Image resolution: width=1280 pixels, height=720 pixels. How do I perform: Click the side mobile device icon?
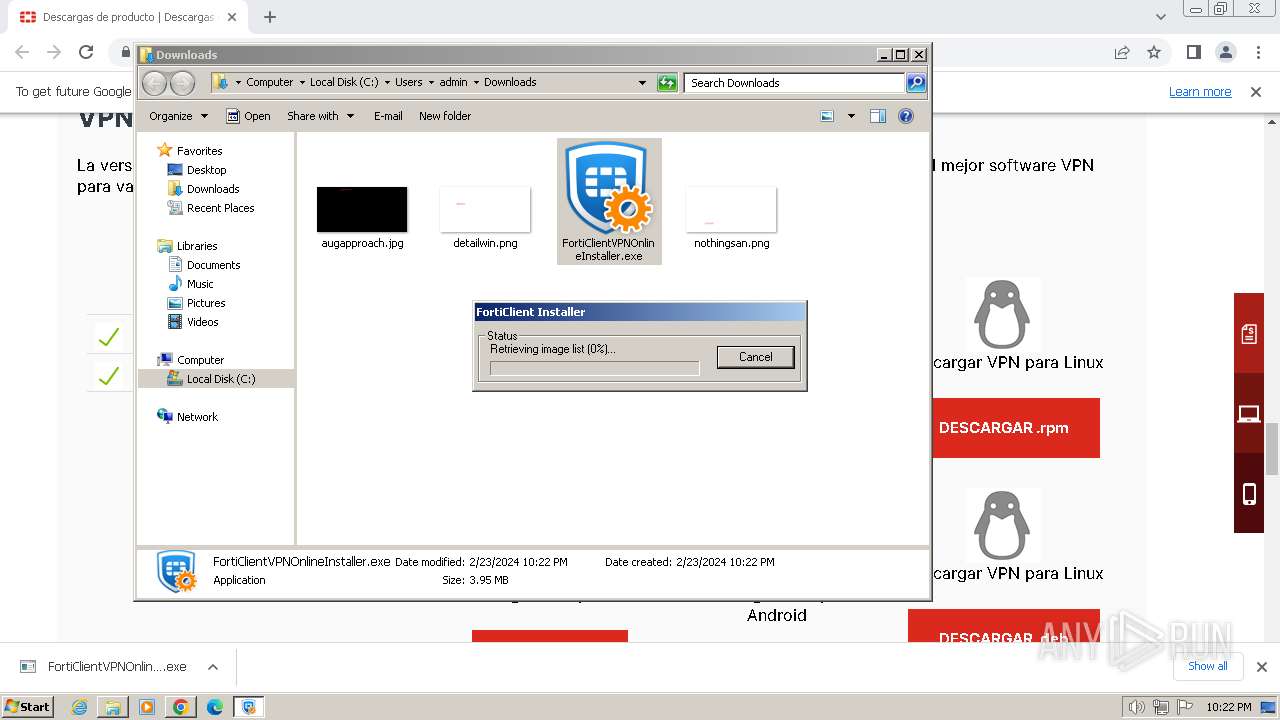coord(1249,493)
